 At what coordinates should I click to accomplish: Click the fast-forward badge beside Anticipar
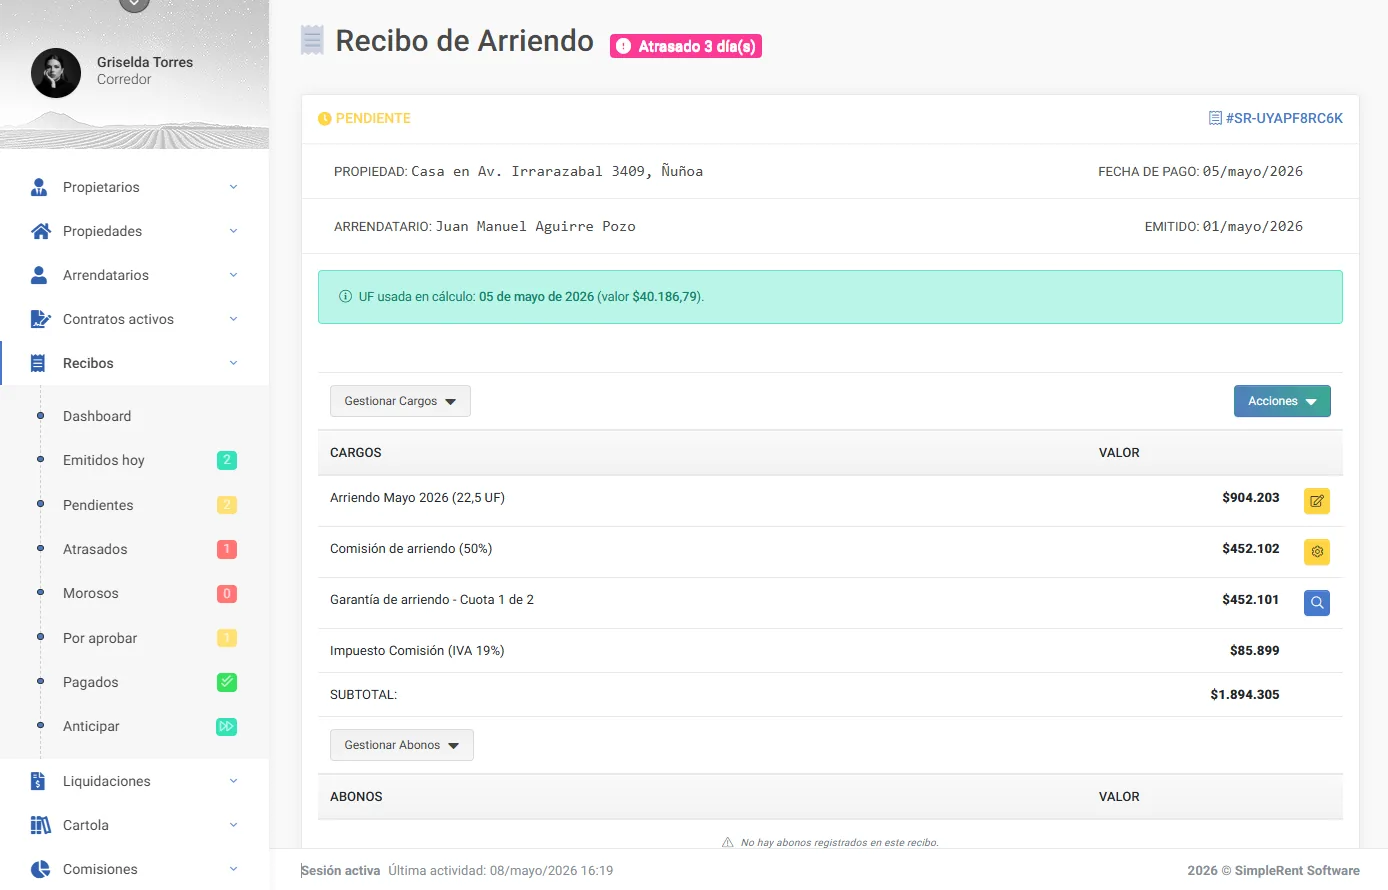[227, 726]
